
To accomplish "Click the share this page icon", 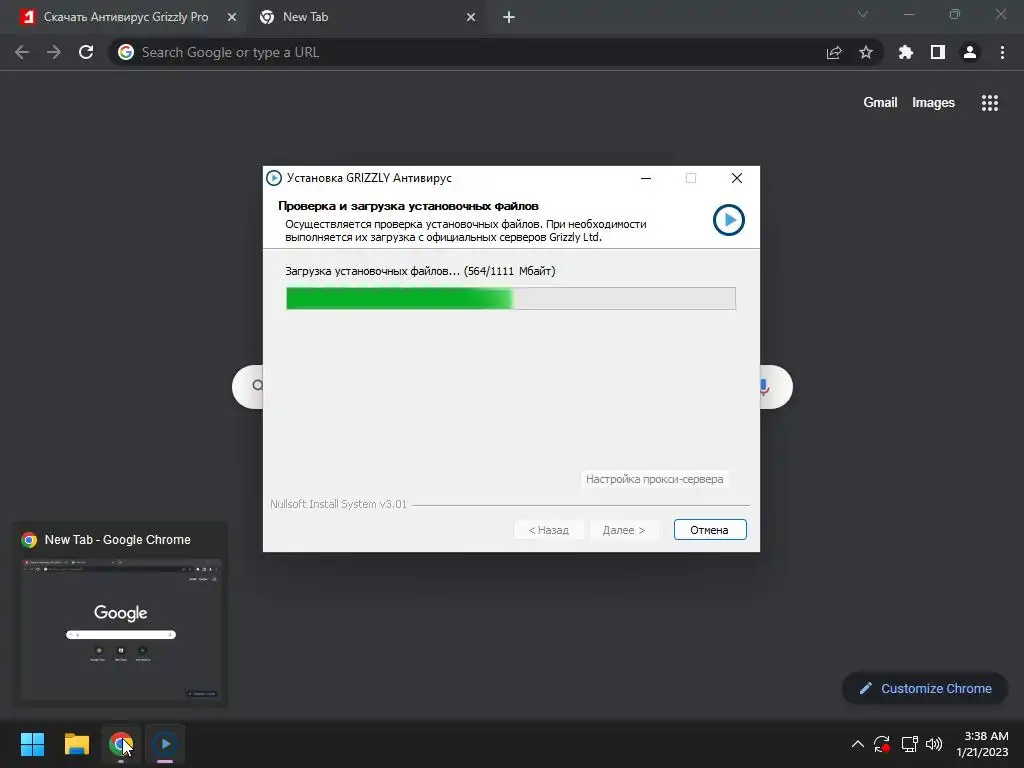I will coord(834,52).
